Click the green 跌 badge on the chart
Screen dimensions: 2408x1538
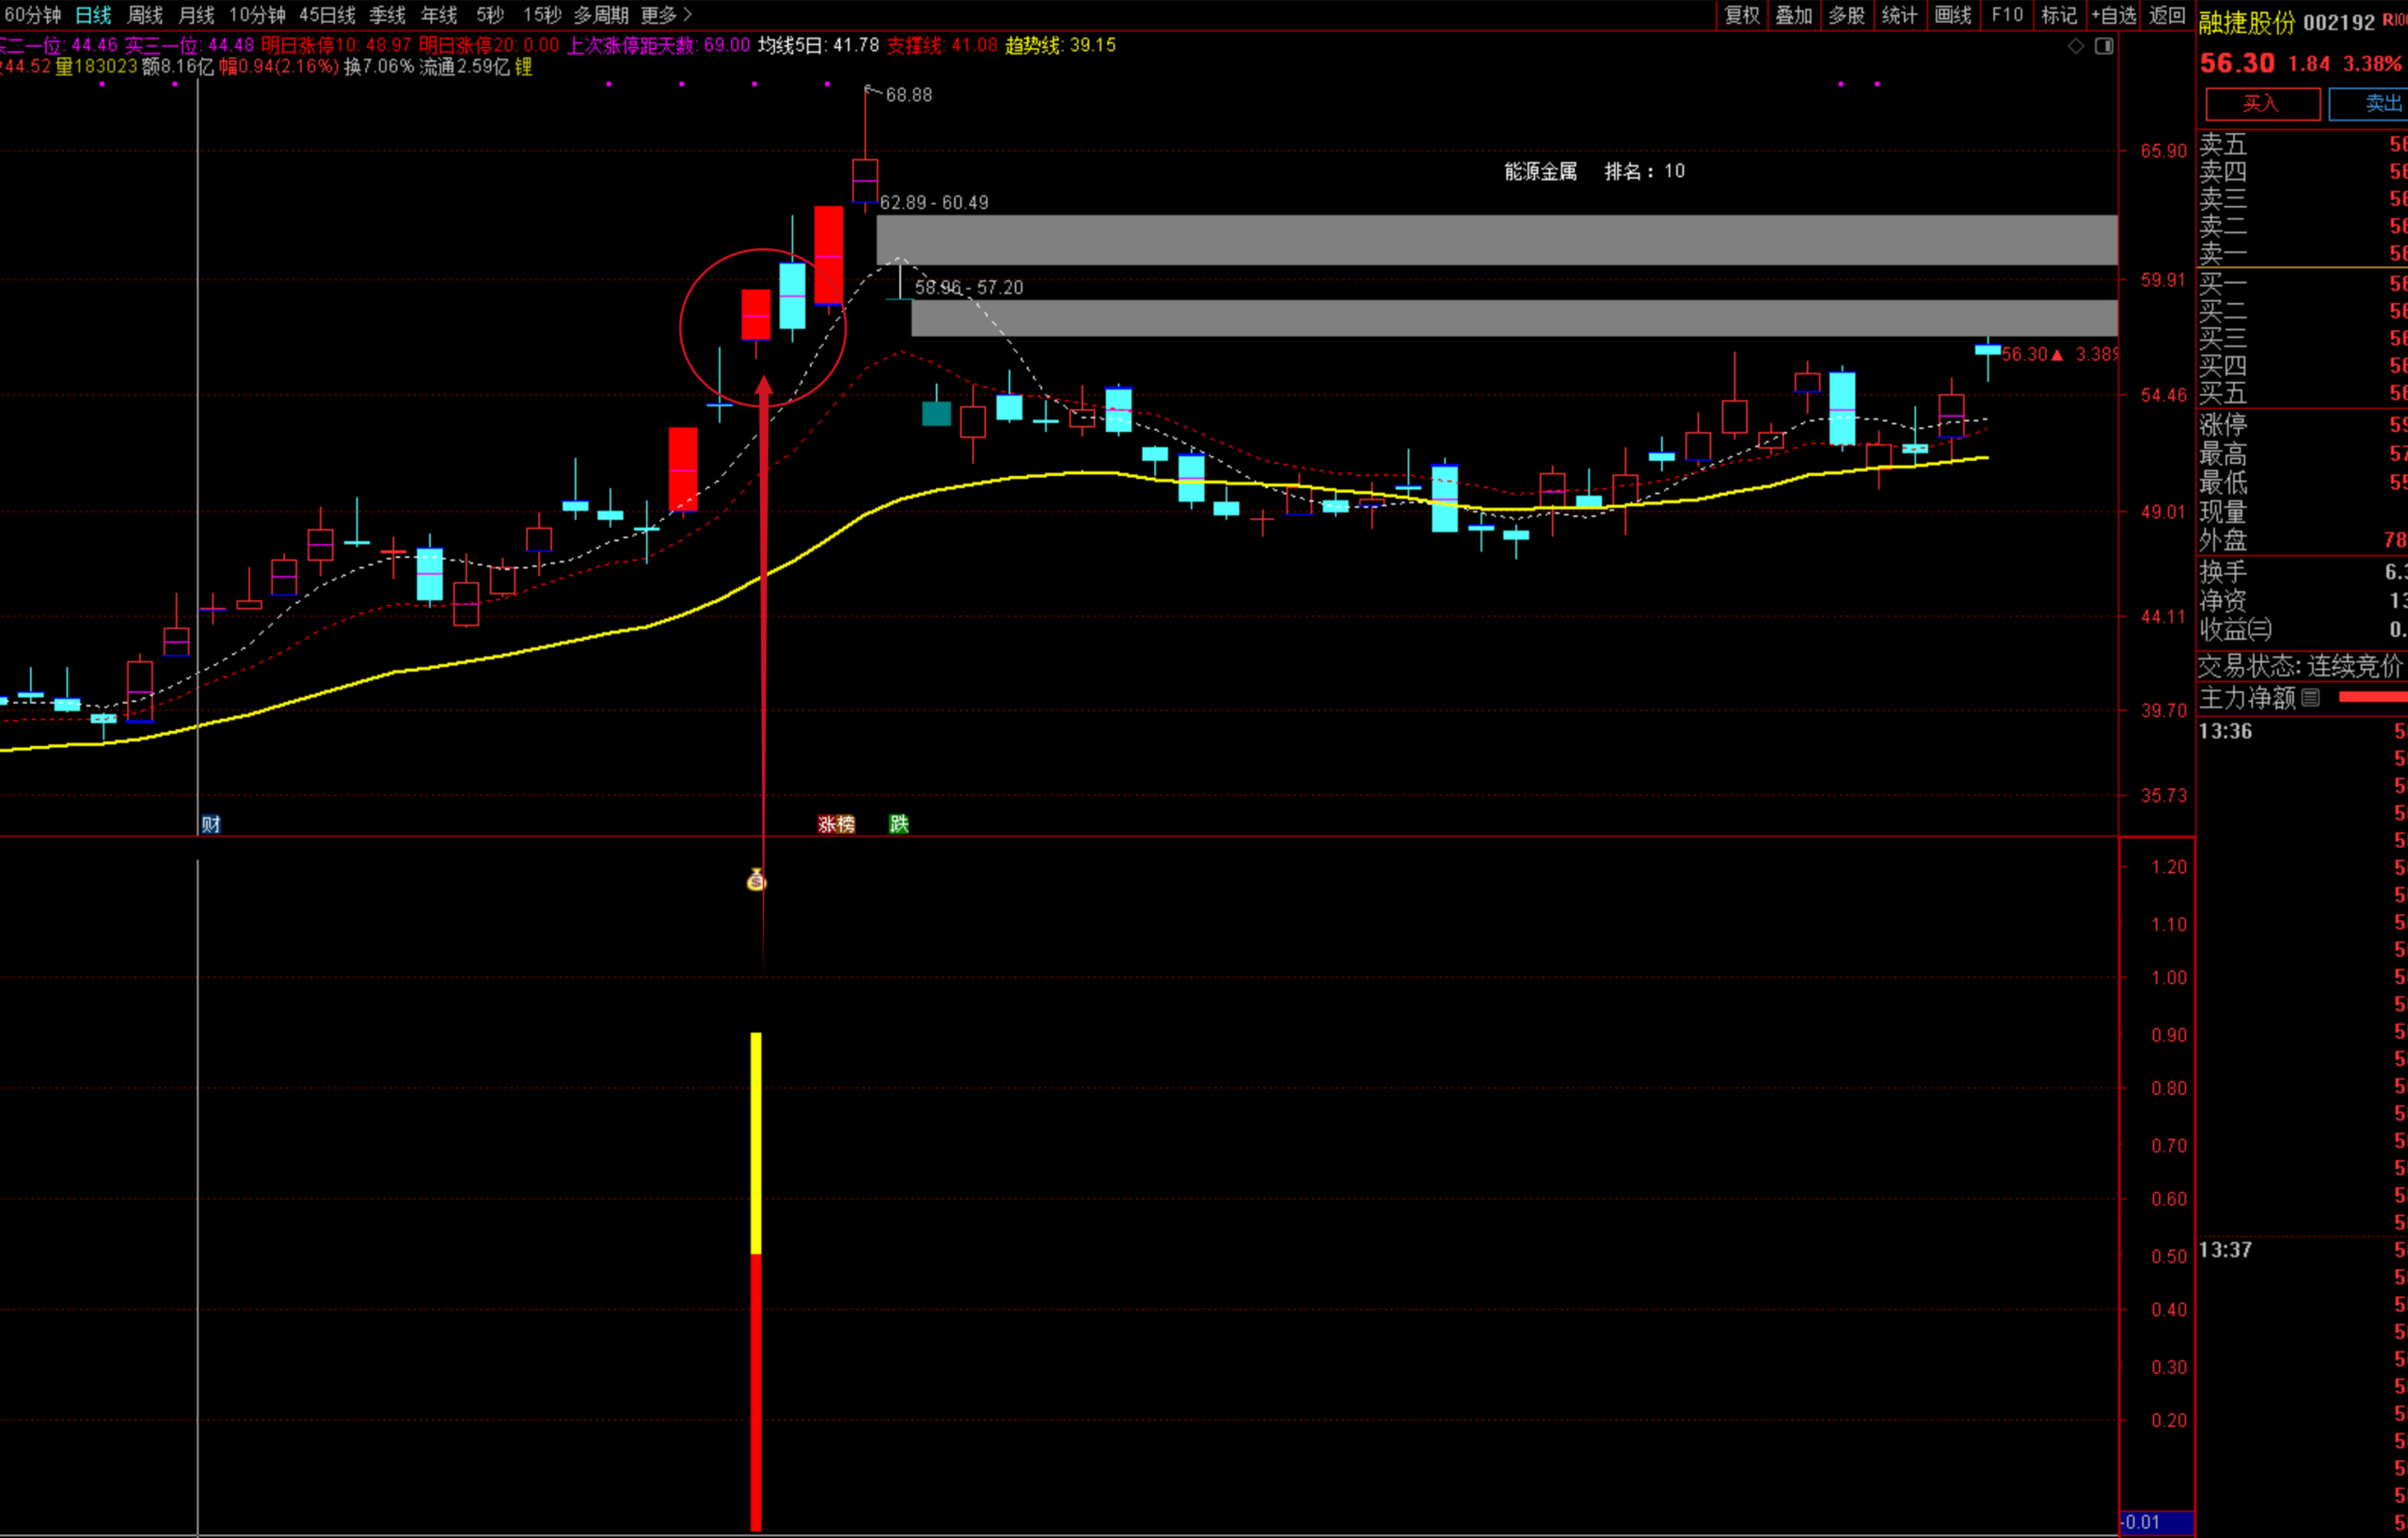(x=899, y=823)
